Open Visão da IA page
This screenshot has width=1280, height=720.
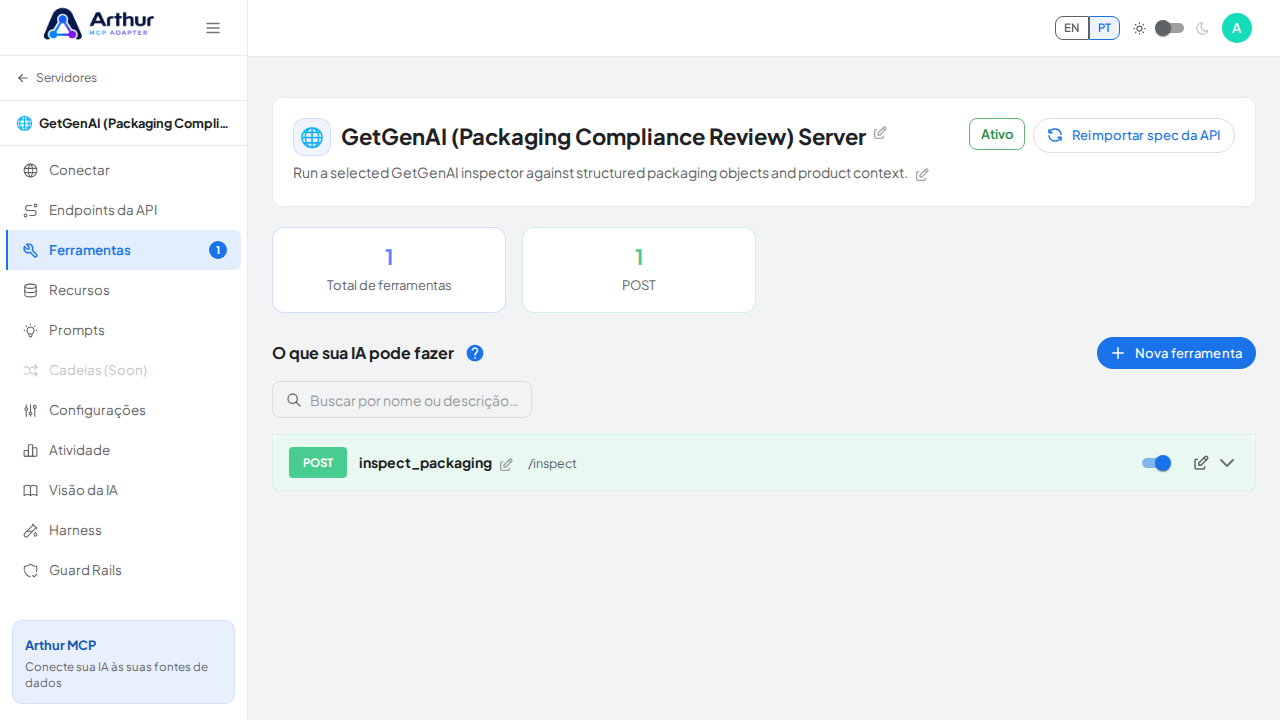coord(123,490)
